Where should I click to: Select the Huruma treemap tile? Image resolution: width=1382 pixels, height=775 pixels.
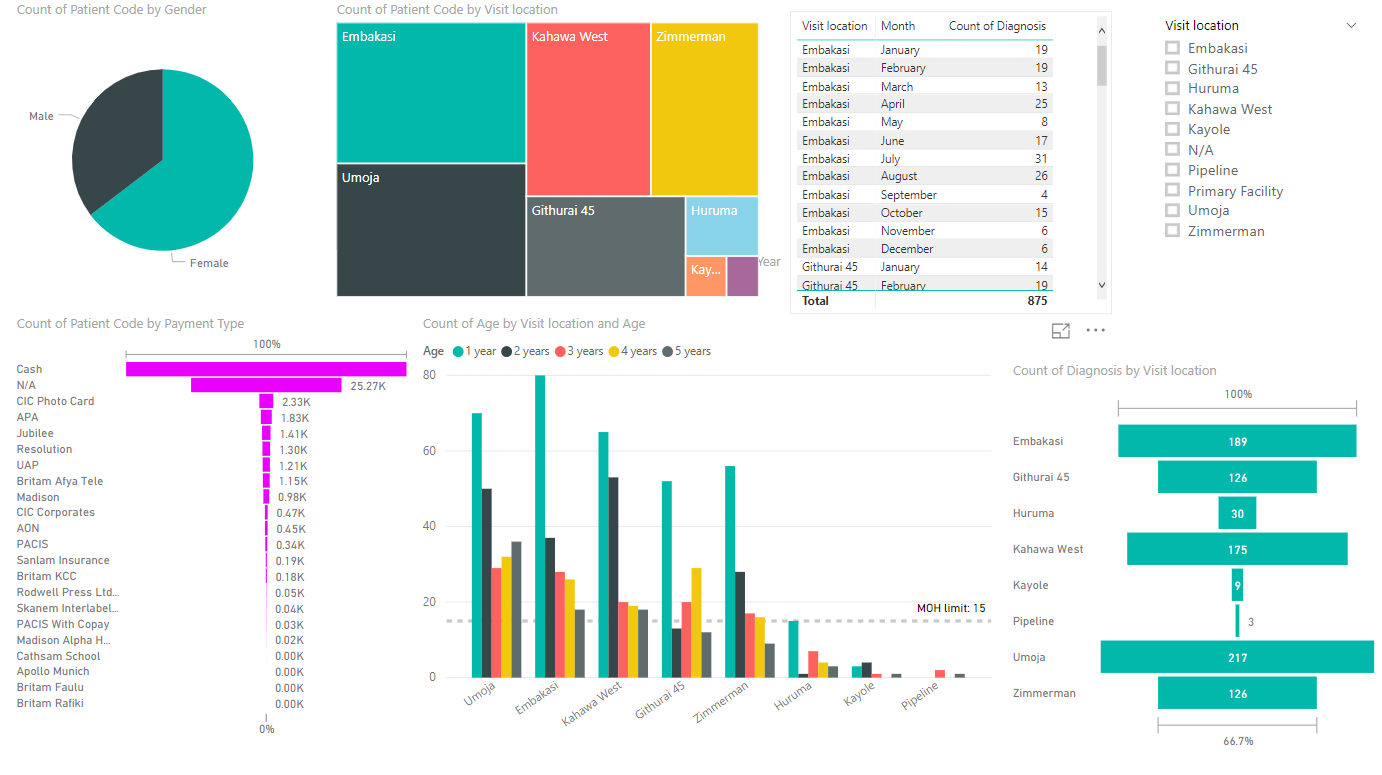722,226
